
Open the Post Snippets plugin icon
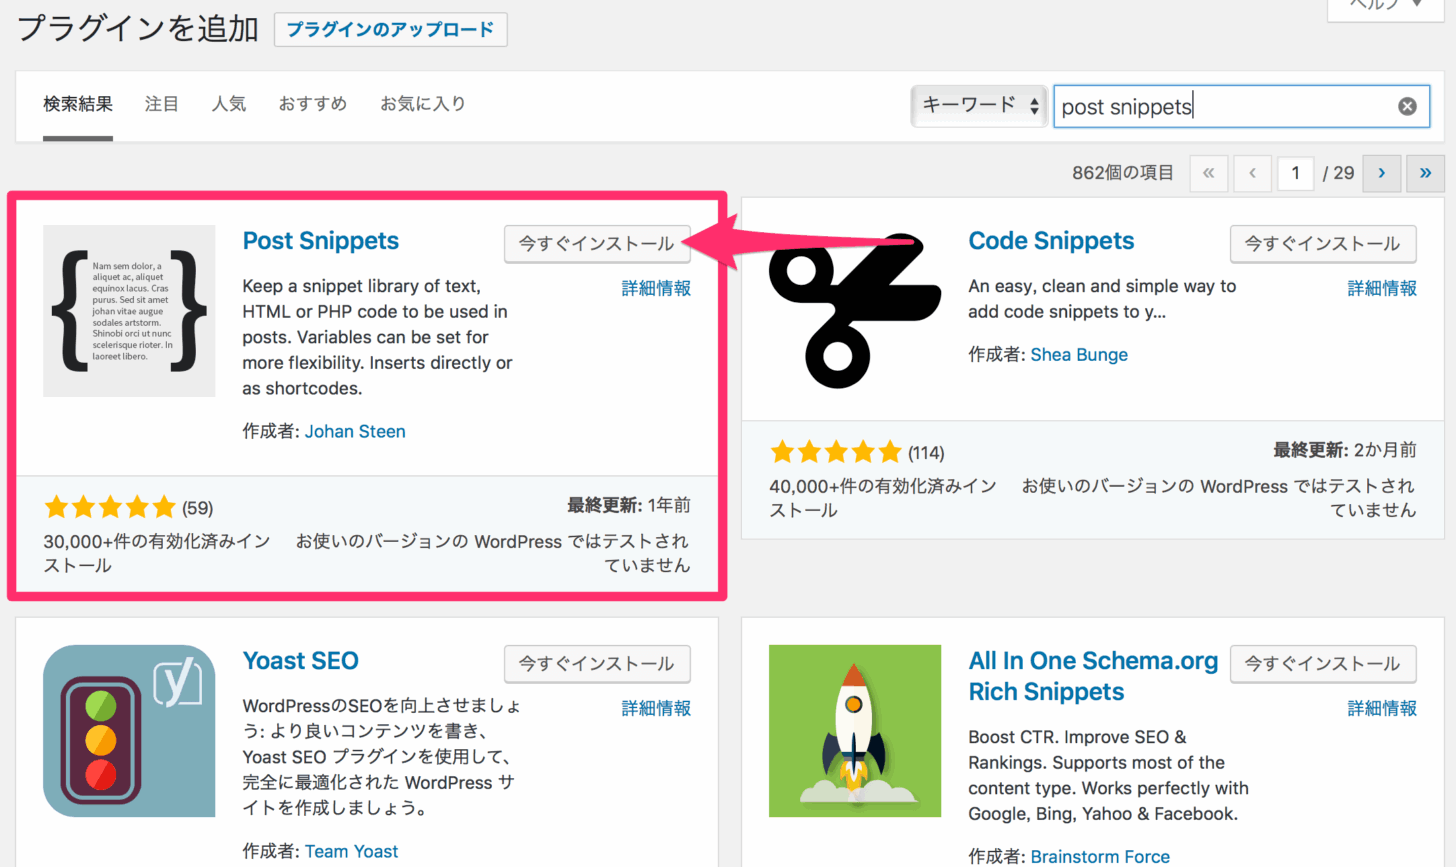(129, 311)
